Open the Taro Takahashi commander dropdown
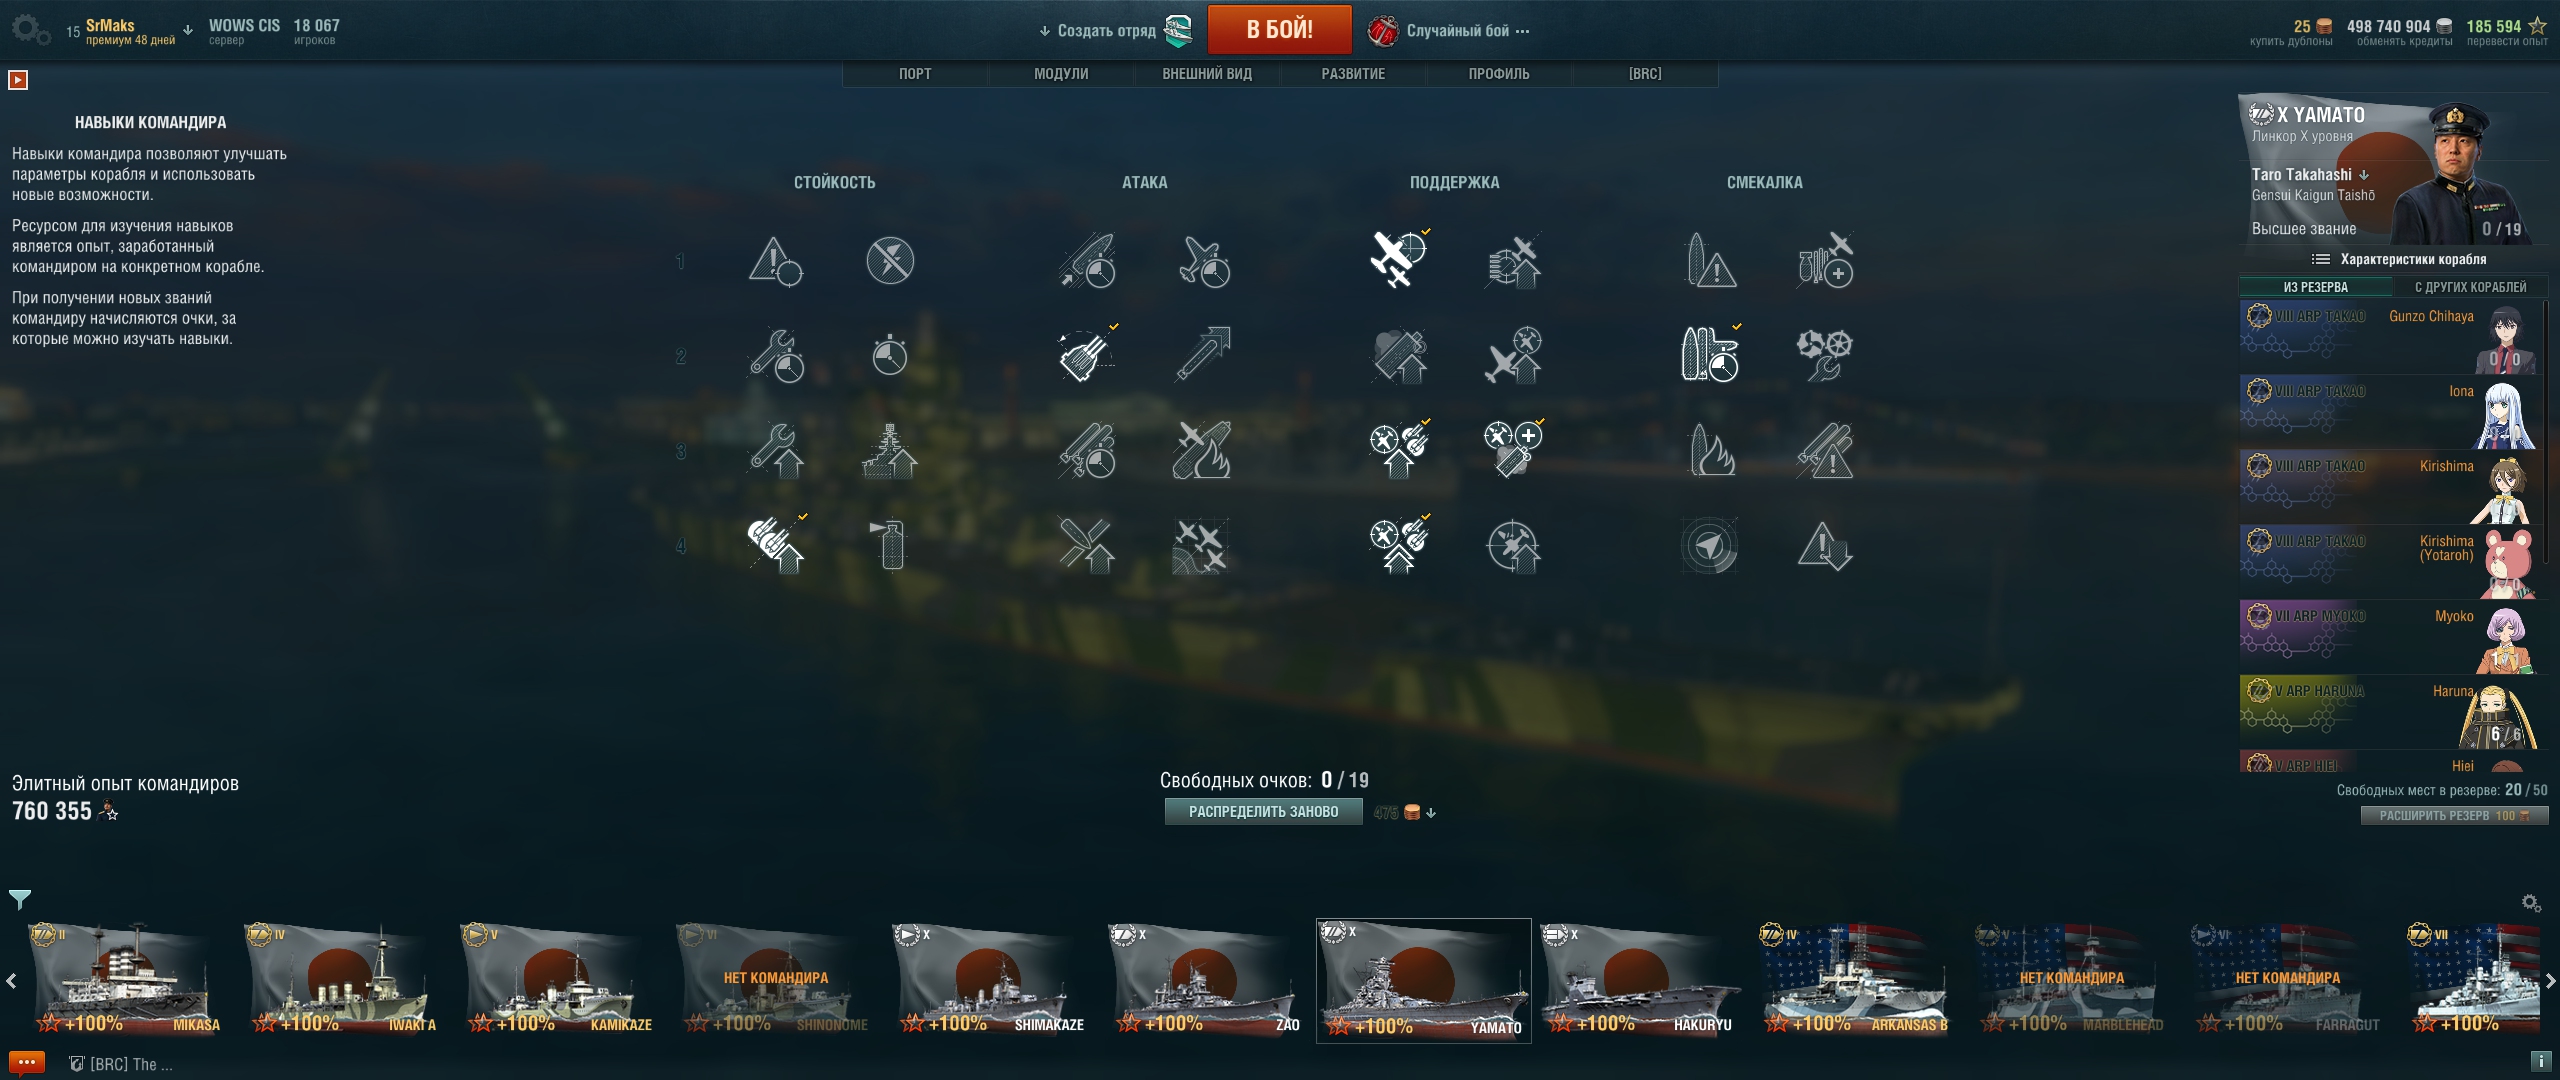The image size is (2560, 1080). pyautogui.click(x=2363, y=175)
